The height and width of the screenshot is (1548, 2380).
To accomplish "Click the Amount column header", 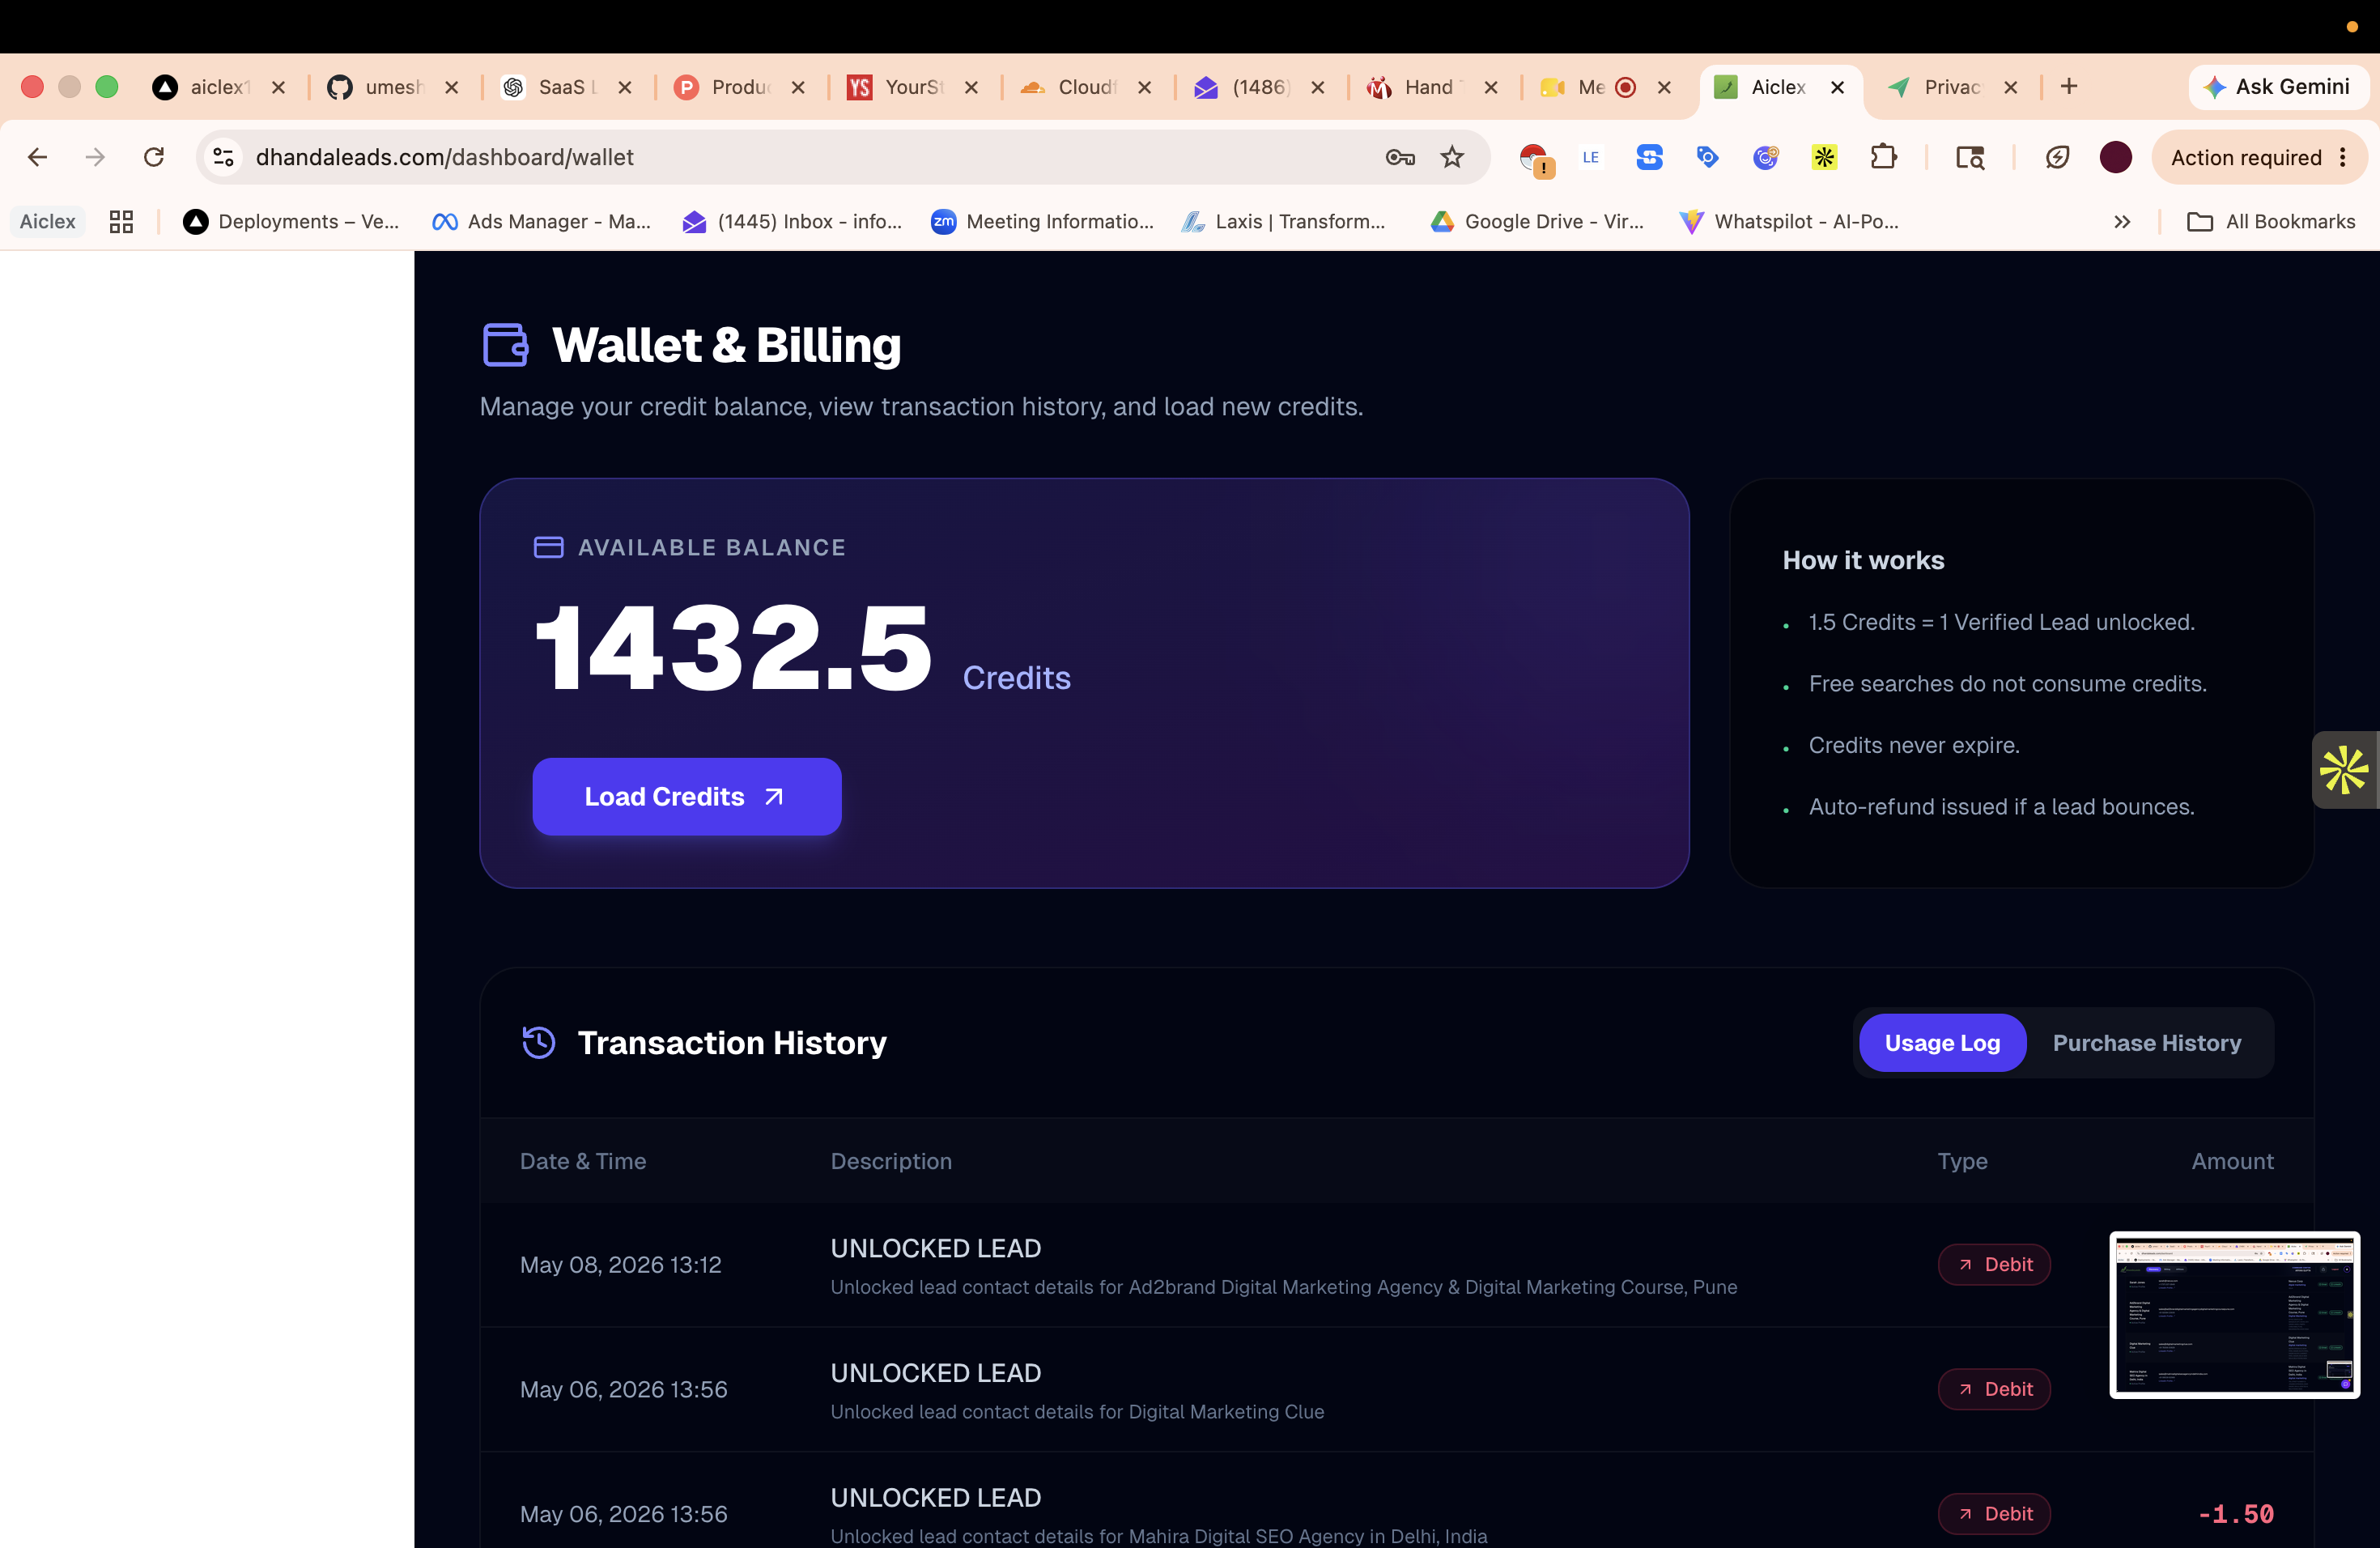I will click(x=2233, y=1161).
